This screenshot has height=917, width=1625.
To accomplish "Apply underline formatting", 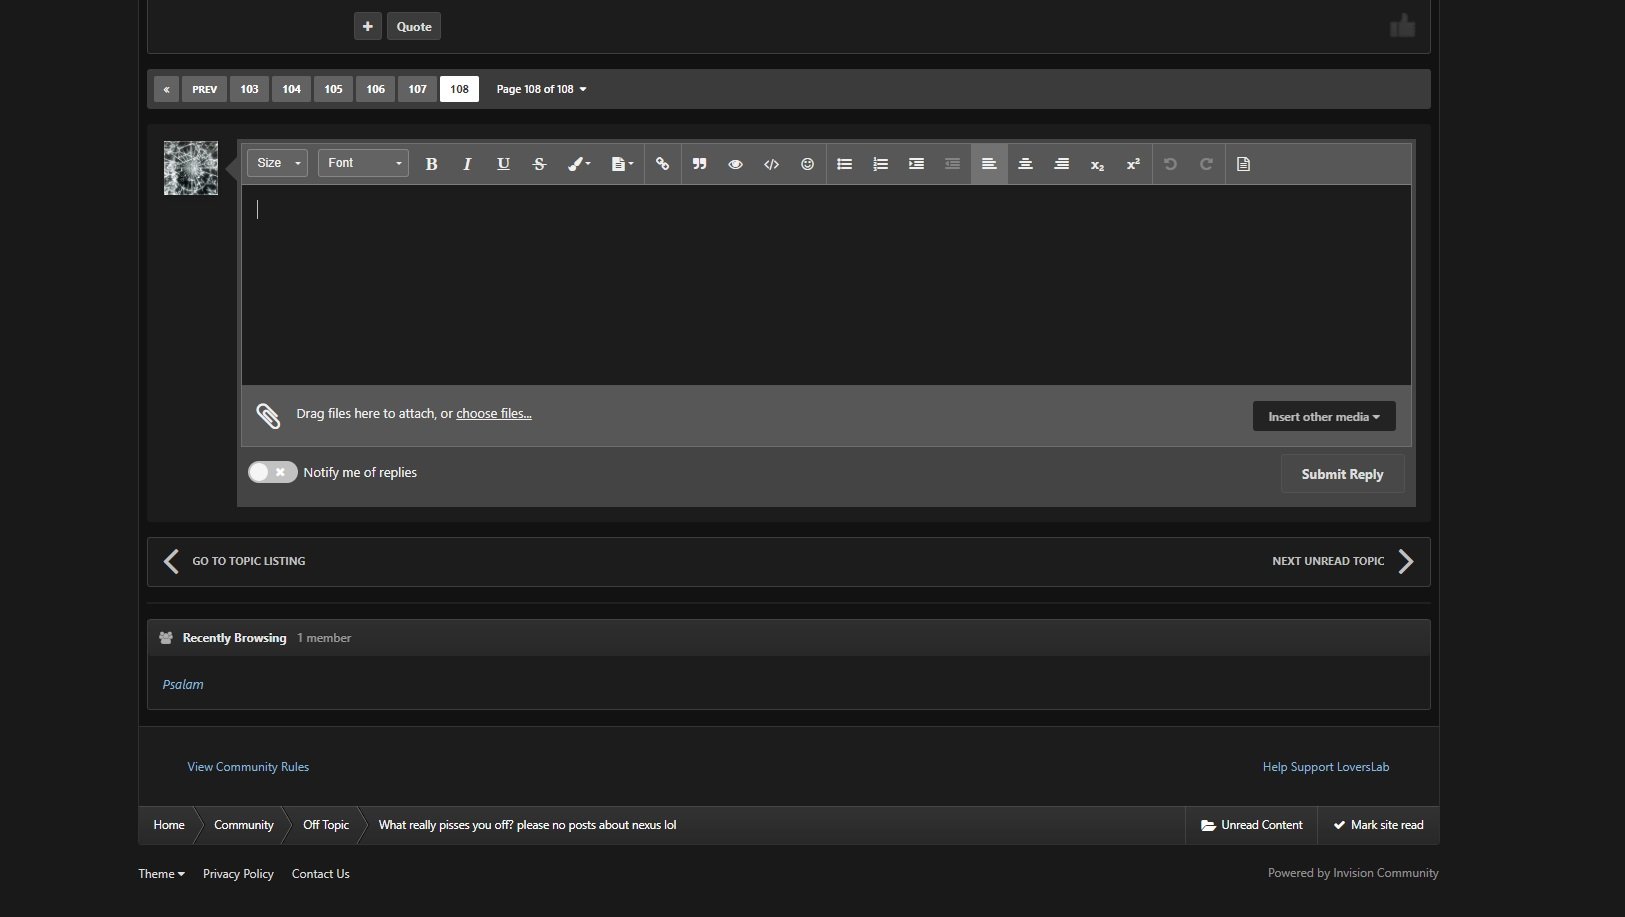I will coord(503,164).
